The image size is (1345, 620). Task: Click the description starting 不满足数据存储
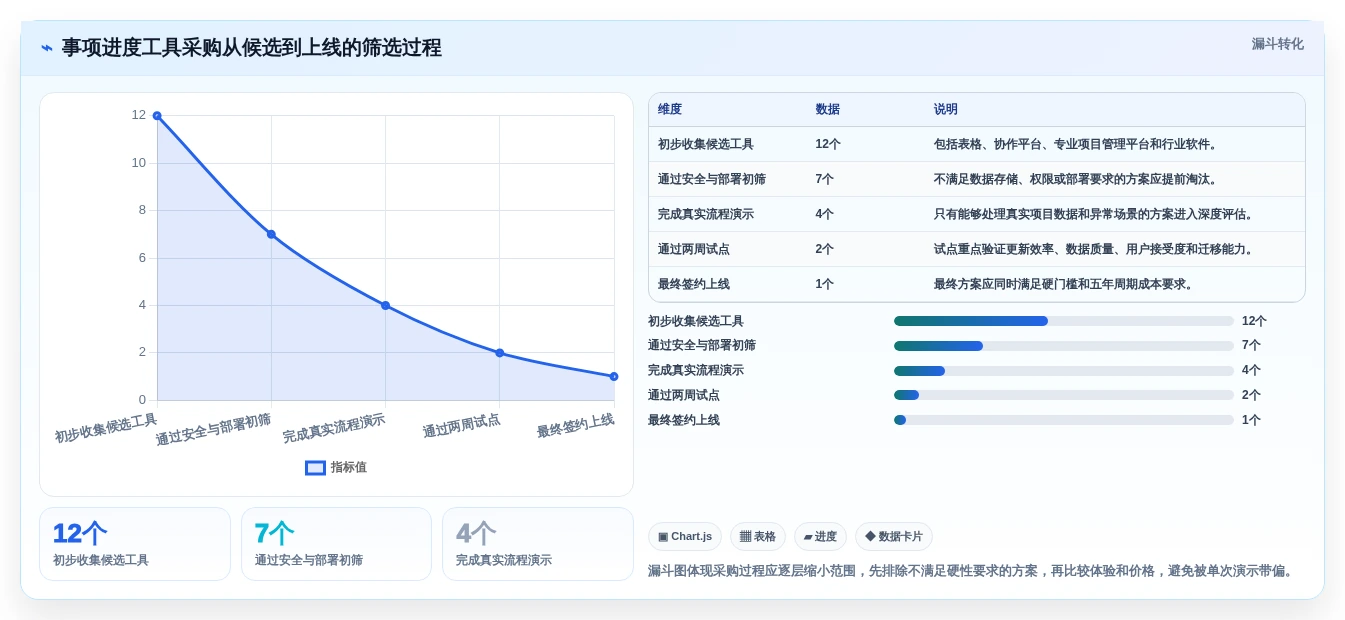tap(1076, 179)
